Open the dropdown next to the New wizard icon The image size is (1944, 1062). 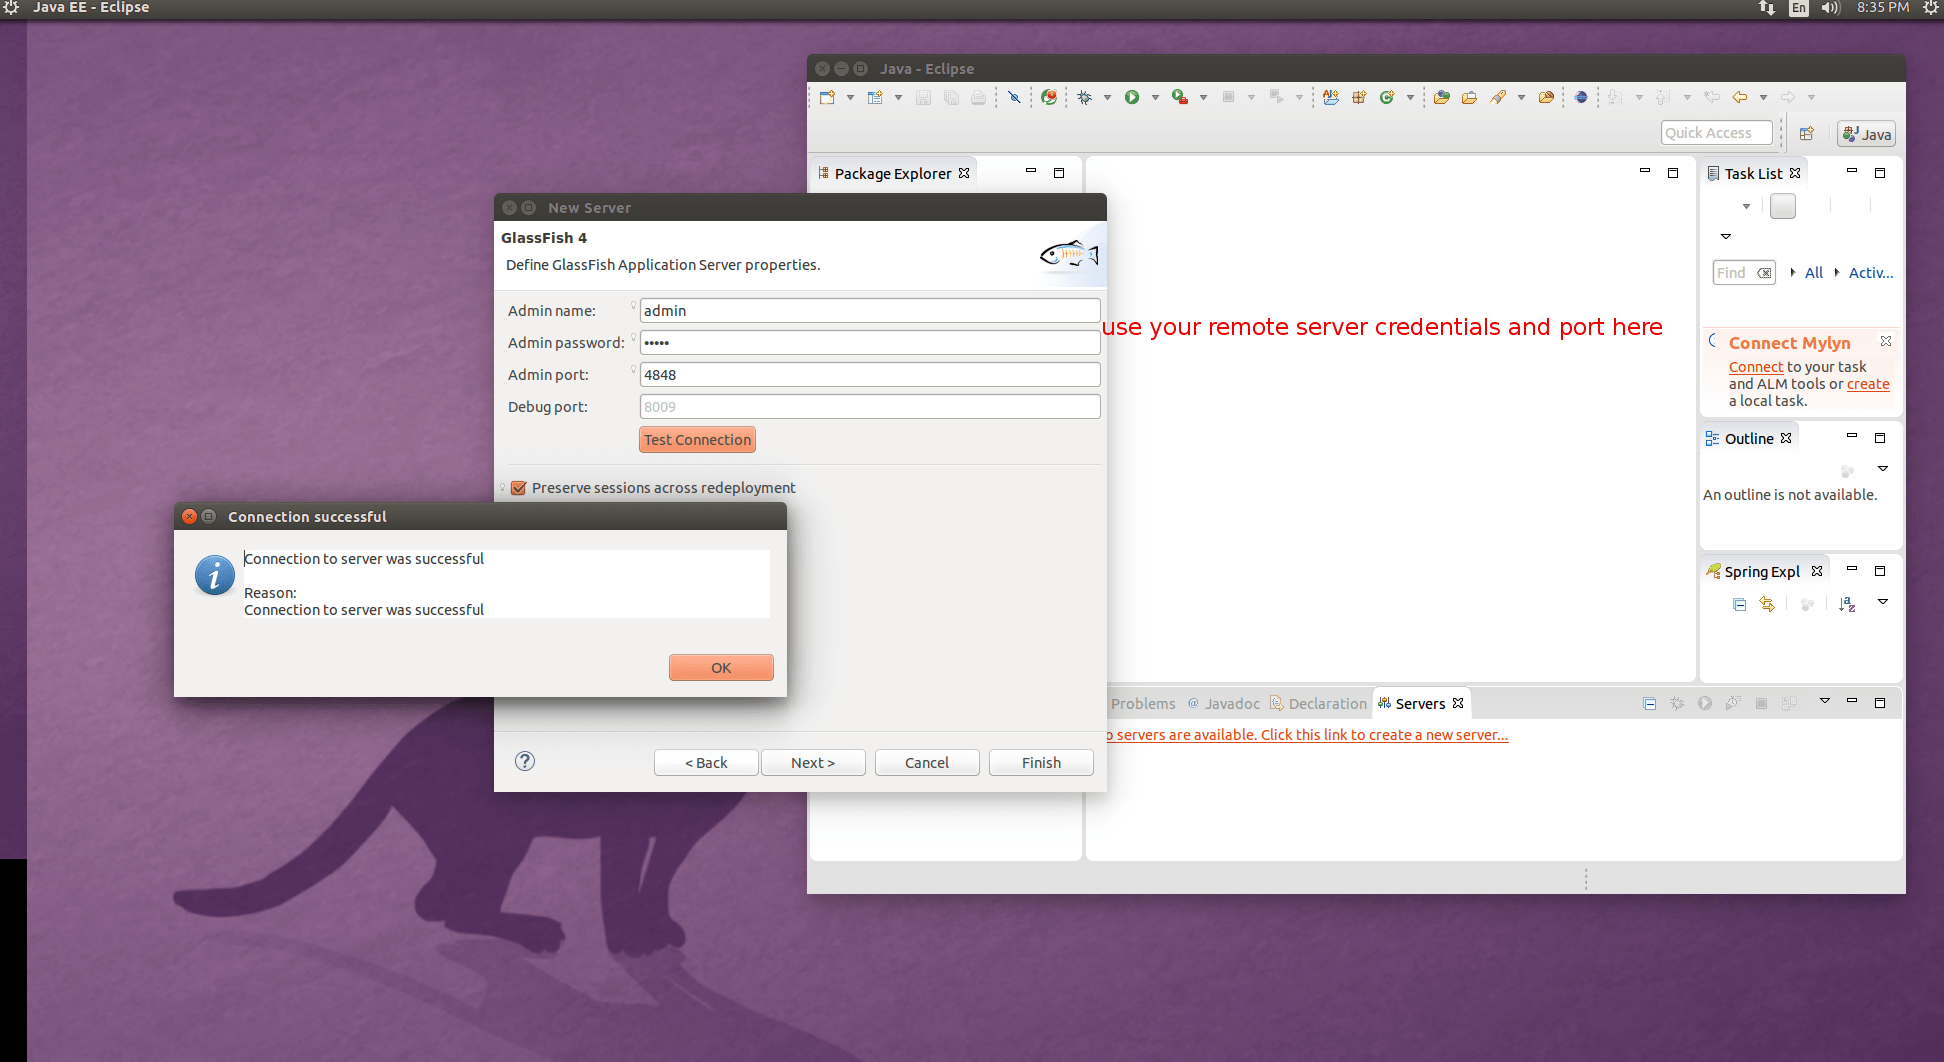[850, 97]
